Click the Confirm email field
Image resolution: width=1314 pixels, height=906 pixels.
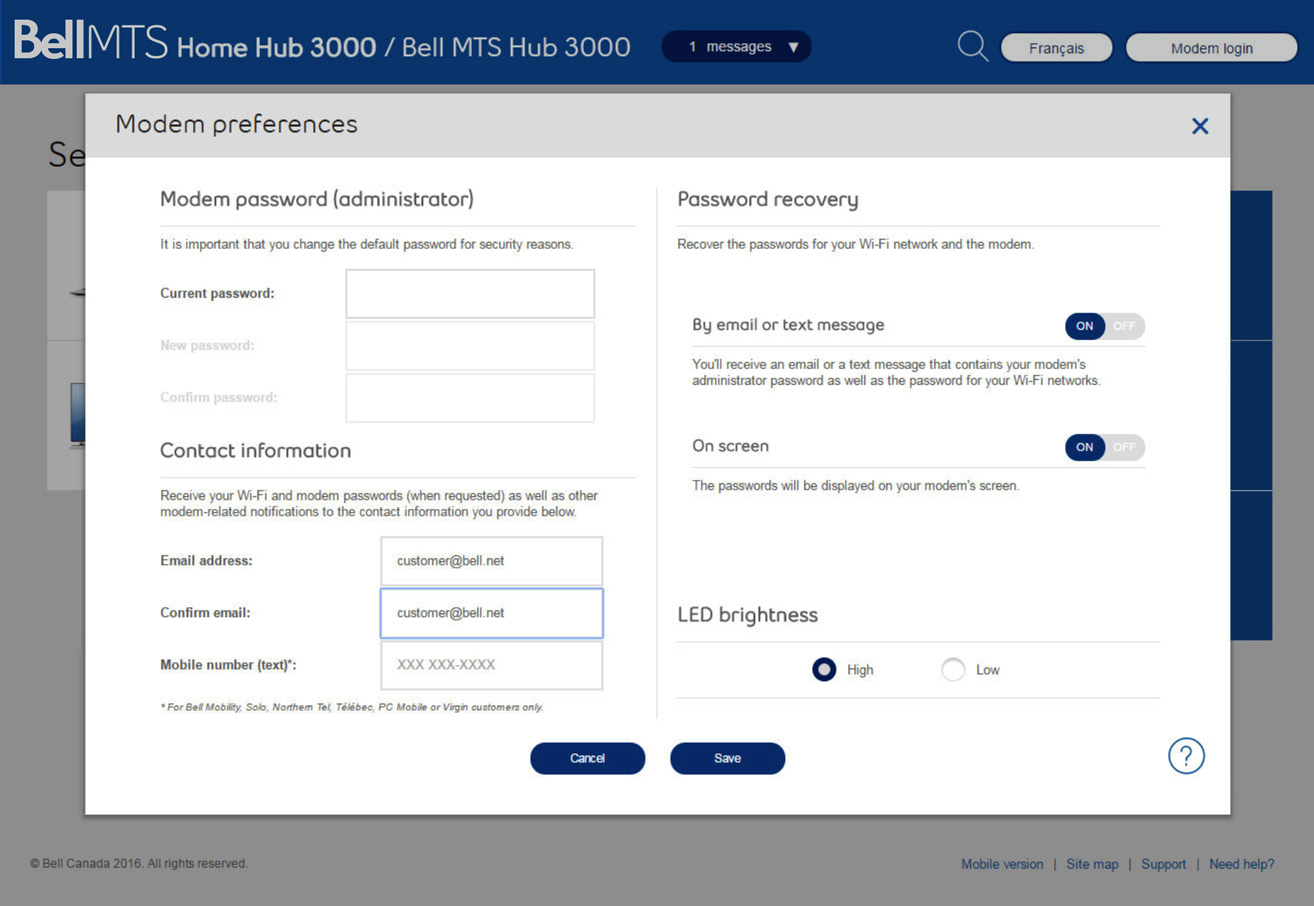(491, 613)
